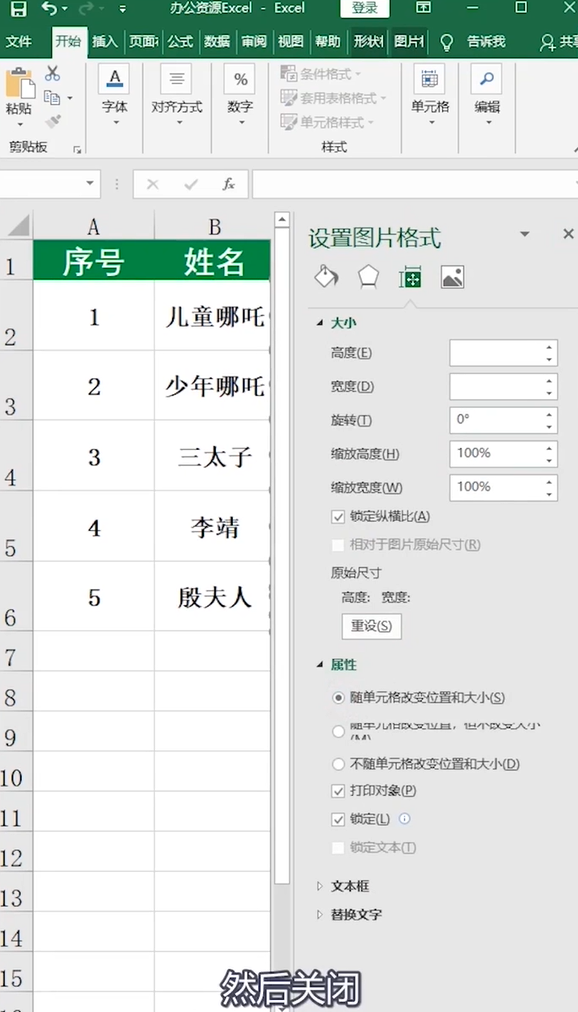Select column A header

tap(94, 226)
